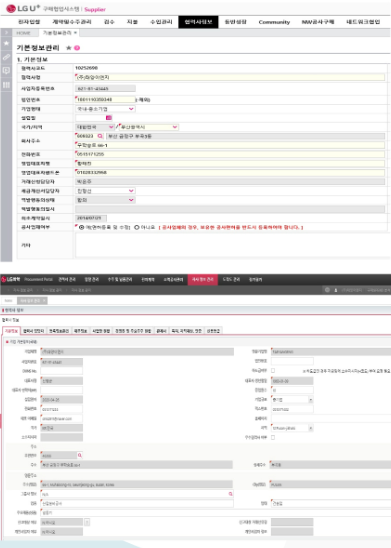Click the 영업대표자 mobile phone number field
The height and width of the screenshot is (548, 391).
point(230,172)
